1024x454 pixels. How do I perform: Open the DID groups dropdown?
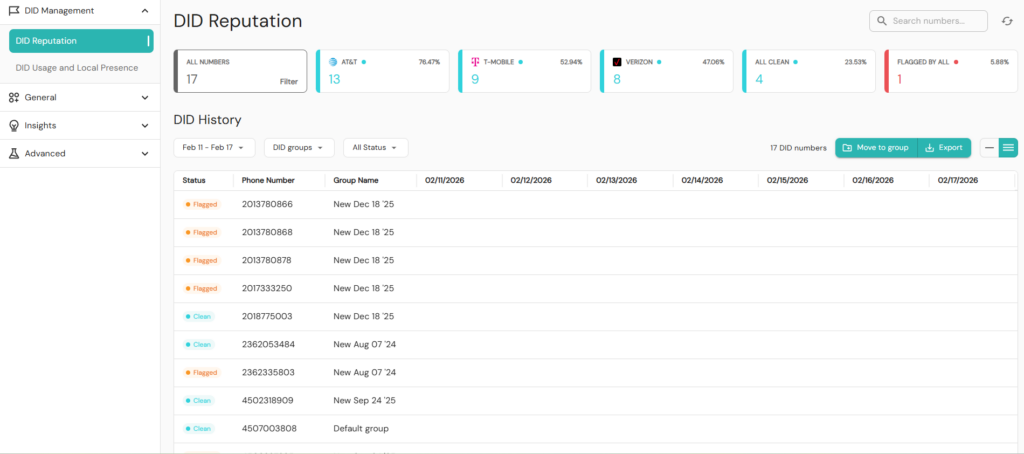(x=299, y=148)
